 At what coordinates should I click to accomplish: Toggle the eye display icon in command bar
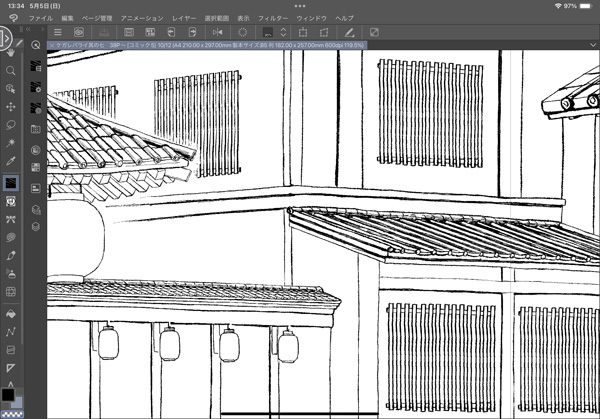point(79,33)
